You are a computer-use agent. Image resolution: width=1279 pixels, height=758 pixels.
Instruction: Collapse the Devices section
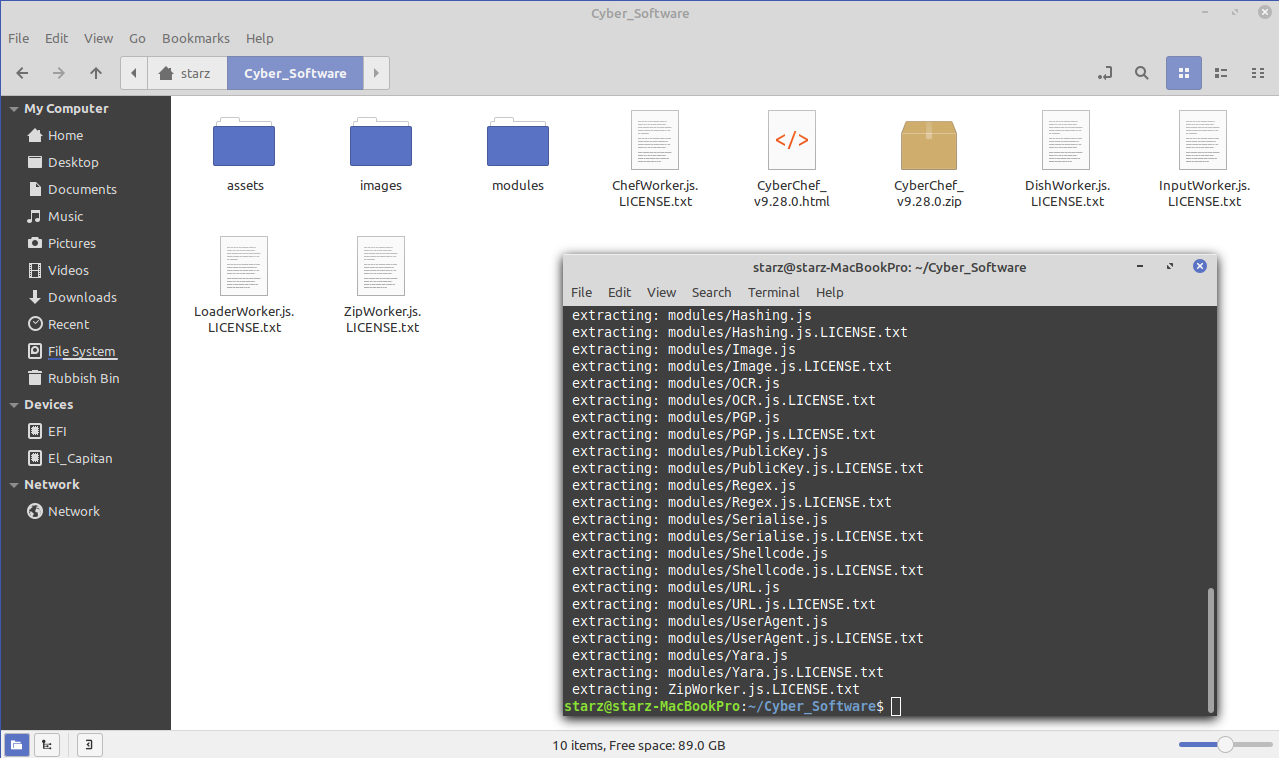[x=13, y=404]
